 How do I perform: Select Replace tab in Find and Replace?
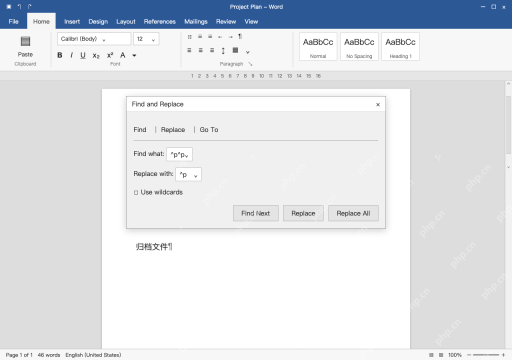[x=173, y=130]
